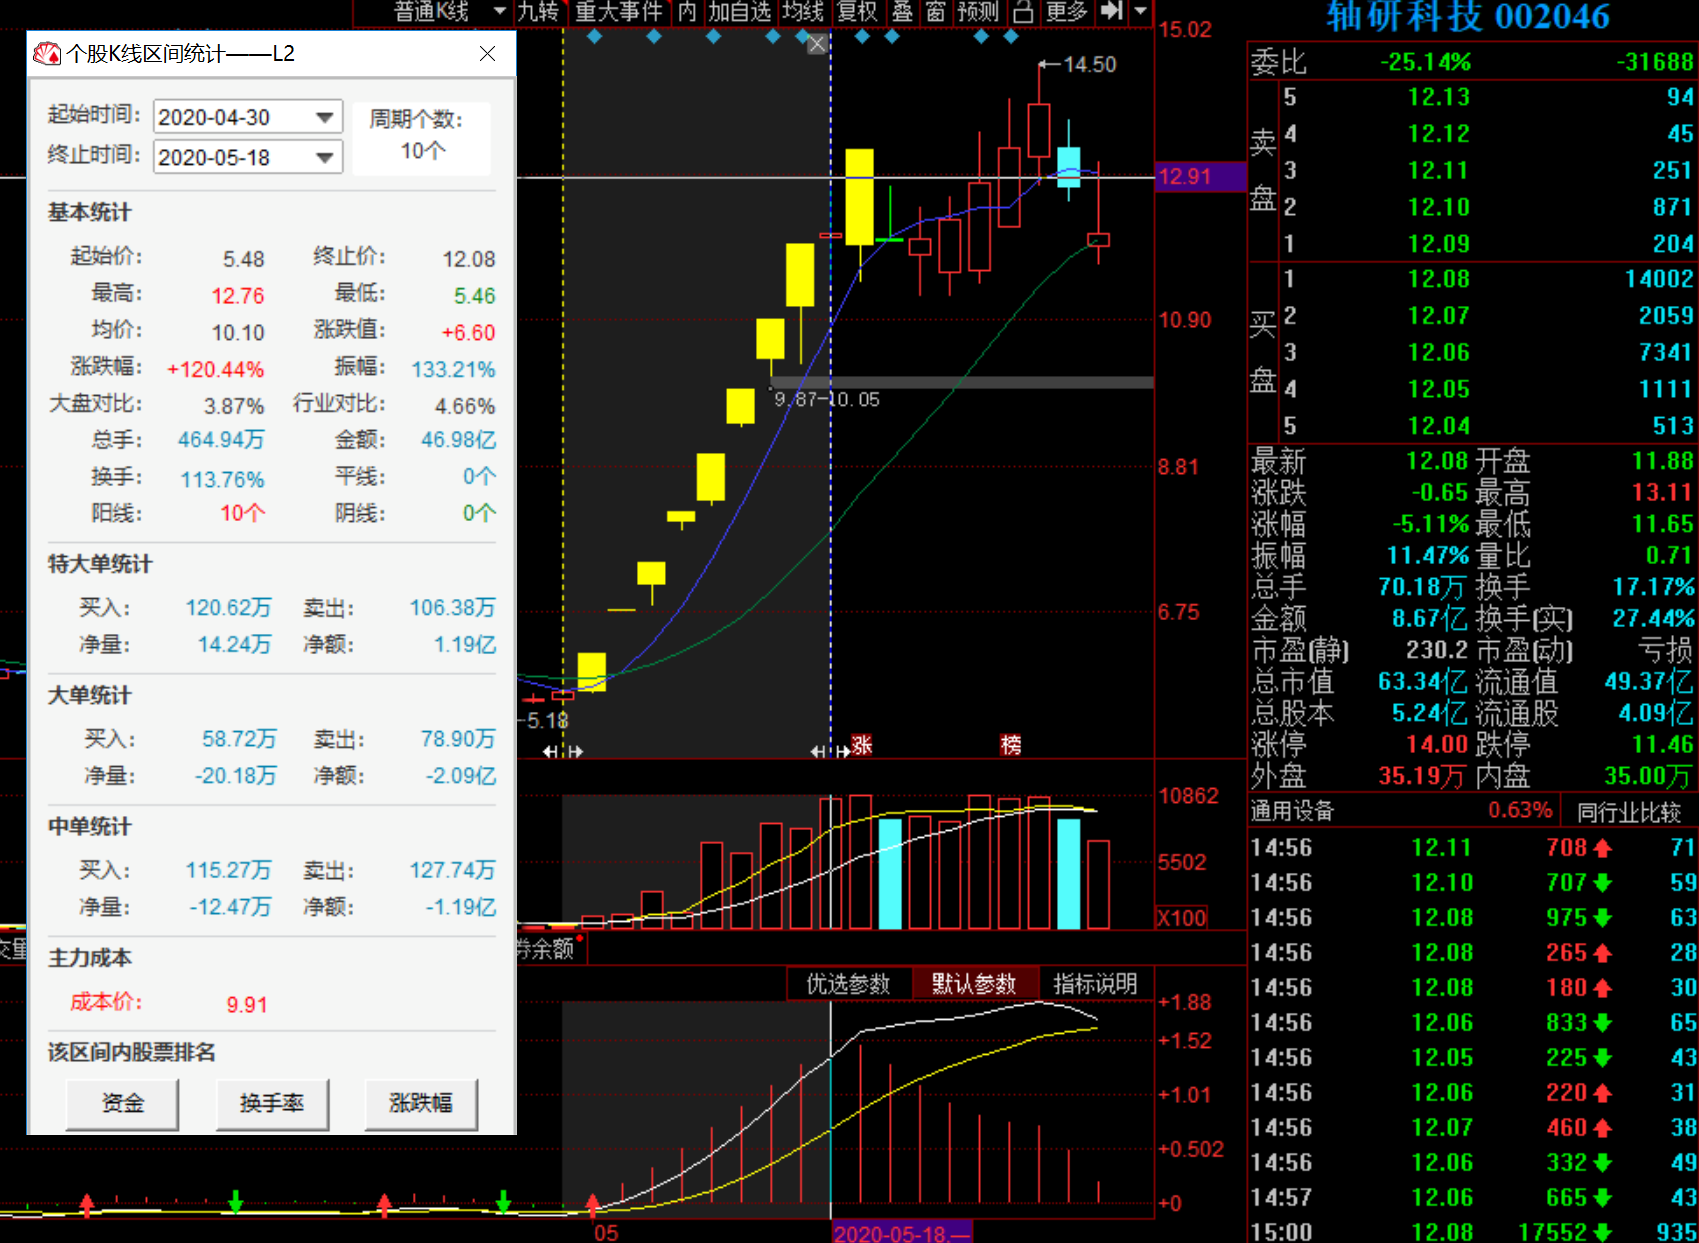Click the 换手率 ranking button
The width and height of the screenshot is (1699, 1243).
pos(272,1103)
